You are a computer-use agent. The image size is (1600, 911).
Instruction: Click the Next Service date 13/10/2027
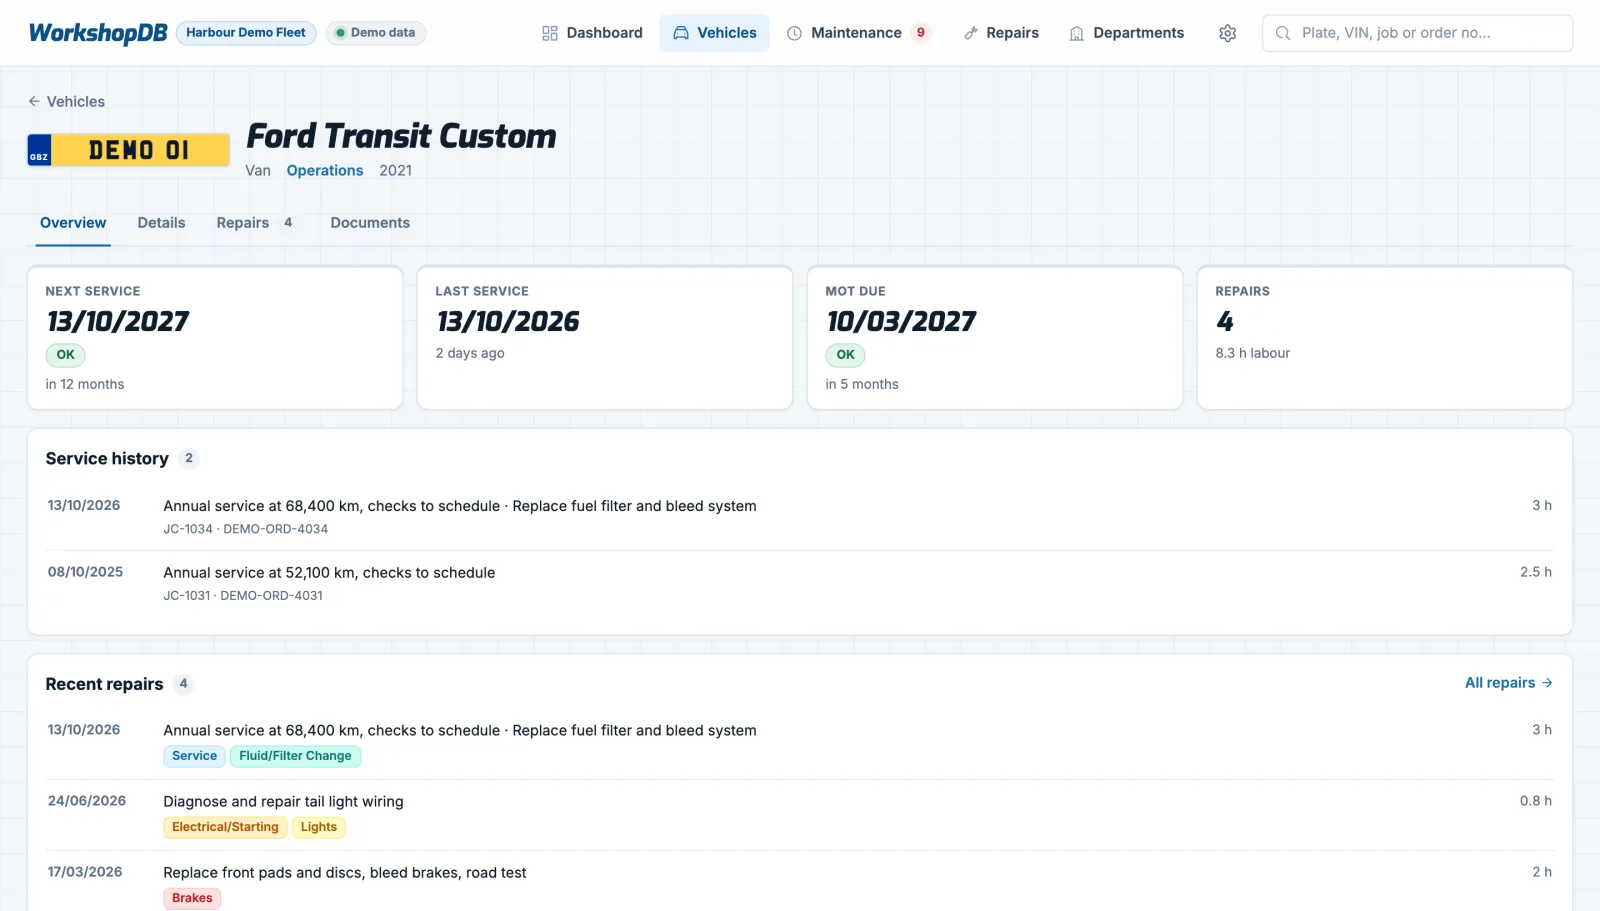pos(118,321)
